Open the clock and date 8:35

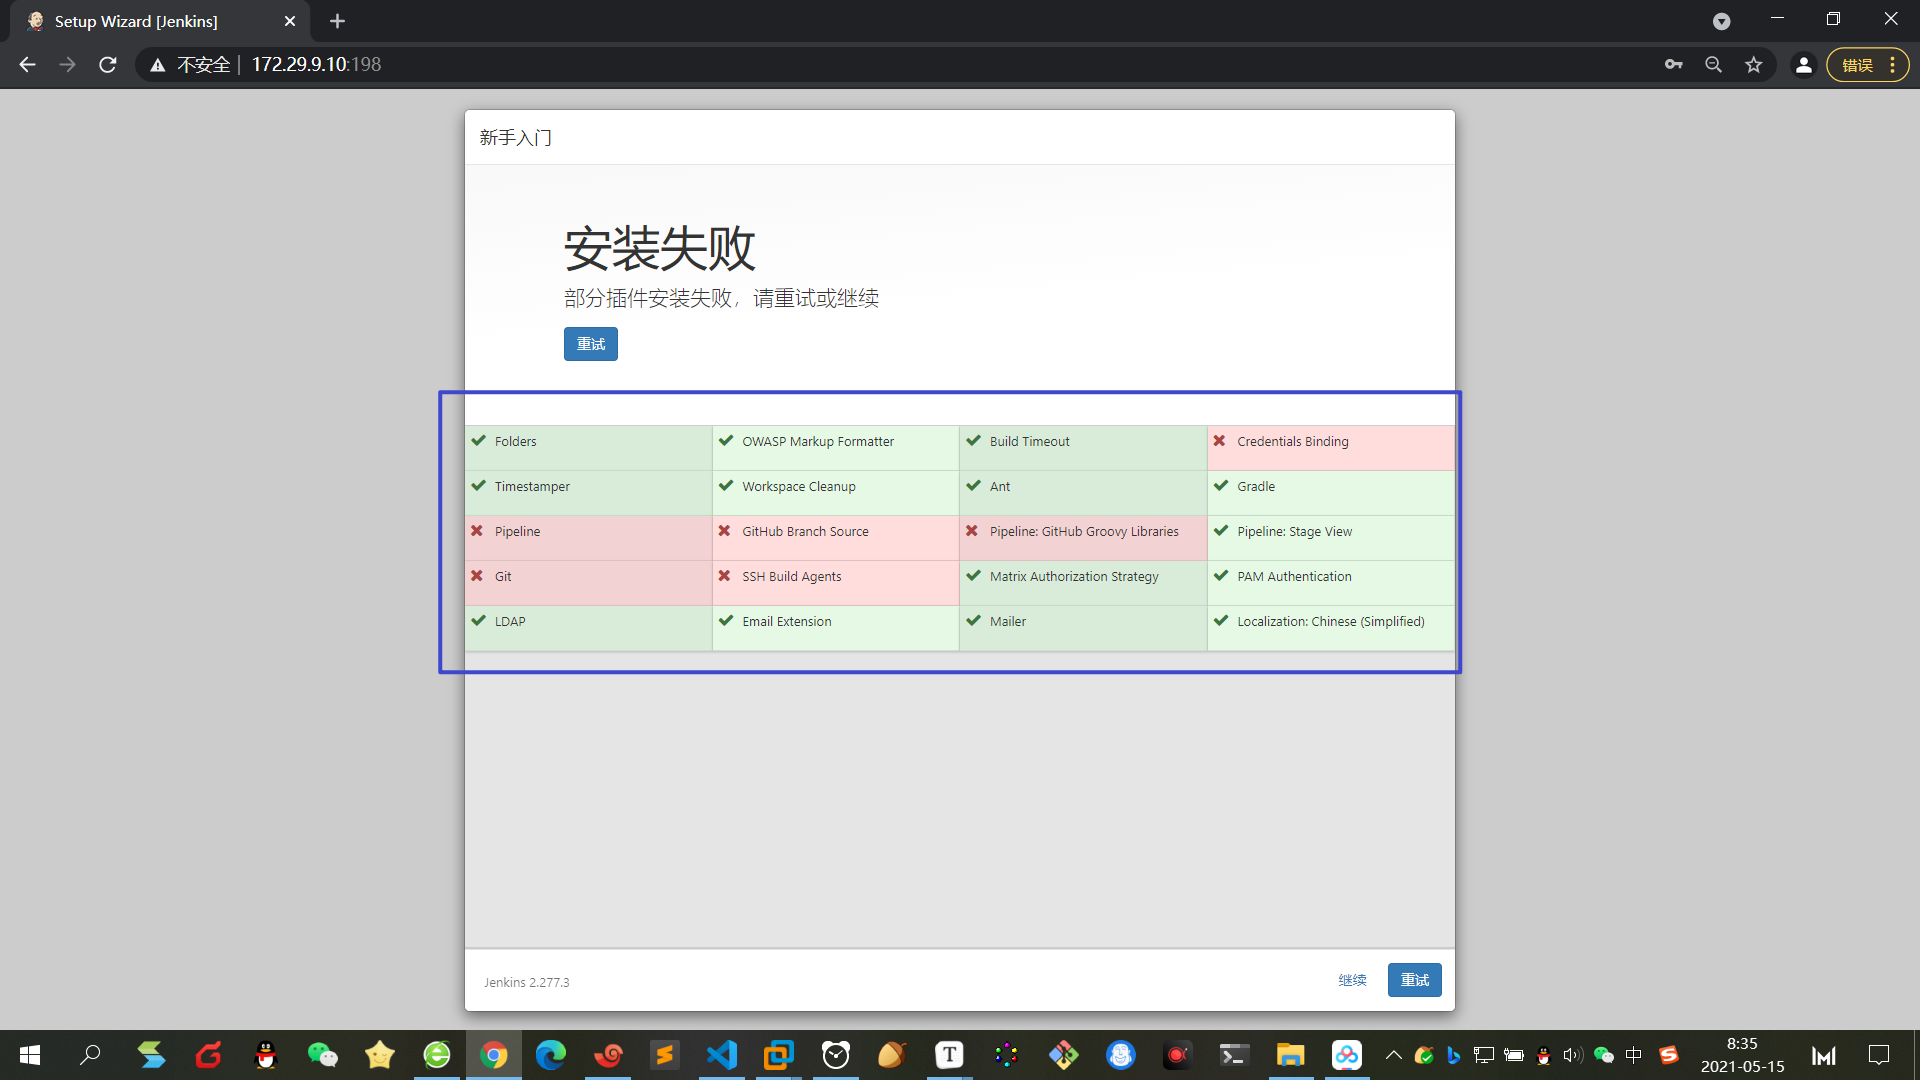(x=1742, y=1055)
